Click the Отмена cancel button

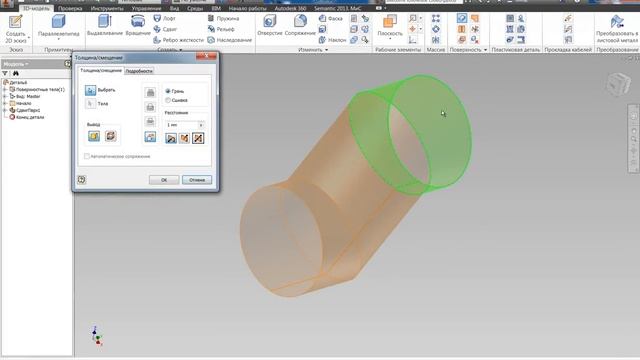pyautogui.click(x=197, y=180)
